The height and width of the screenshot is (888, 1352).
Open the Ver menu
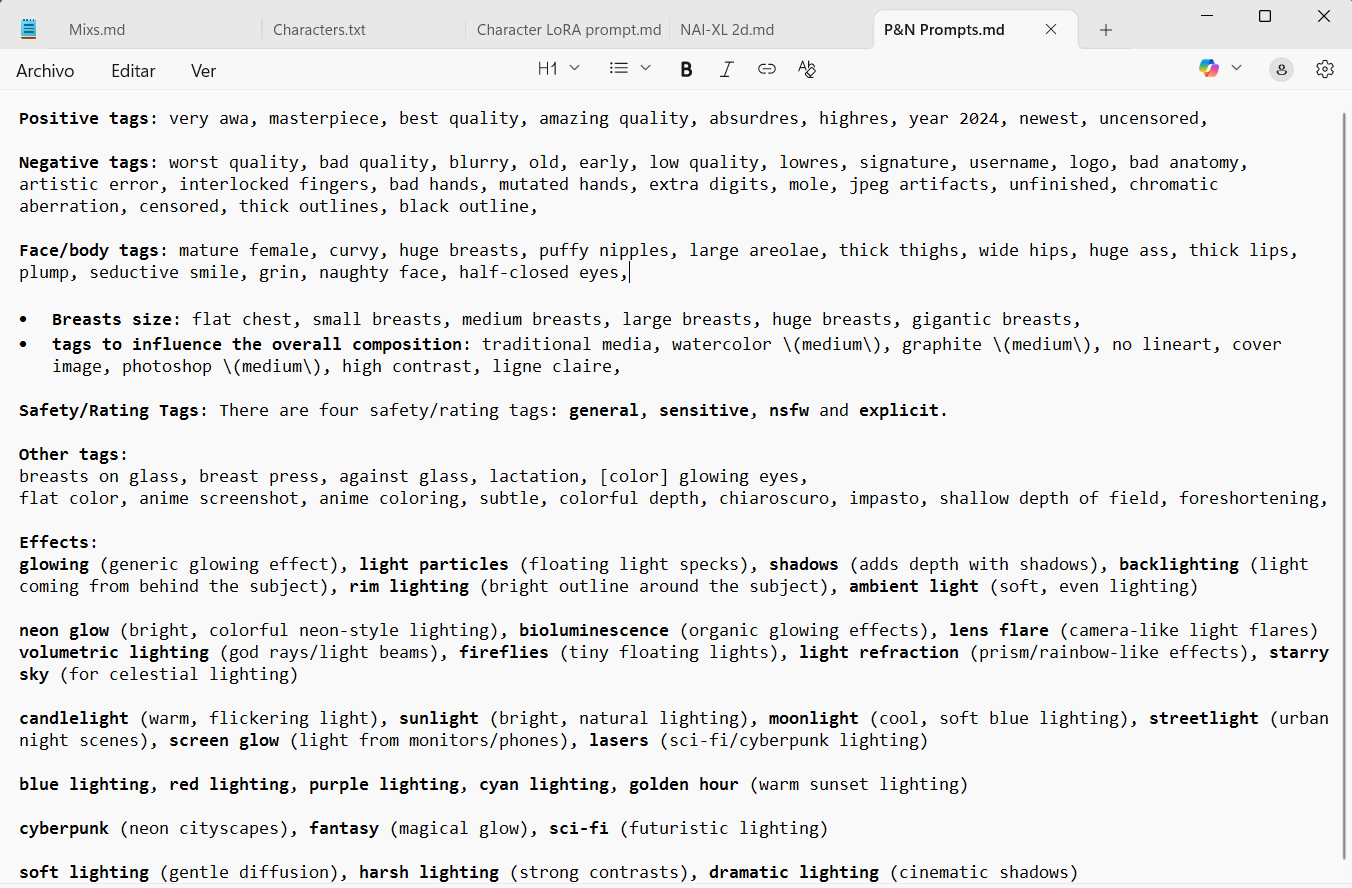203,70
